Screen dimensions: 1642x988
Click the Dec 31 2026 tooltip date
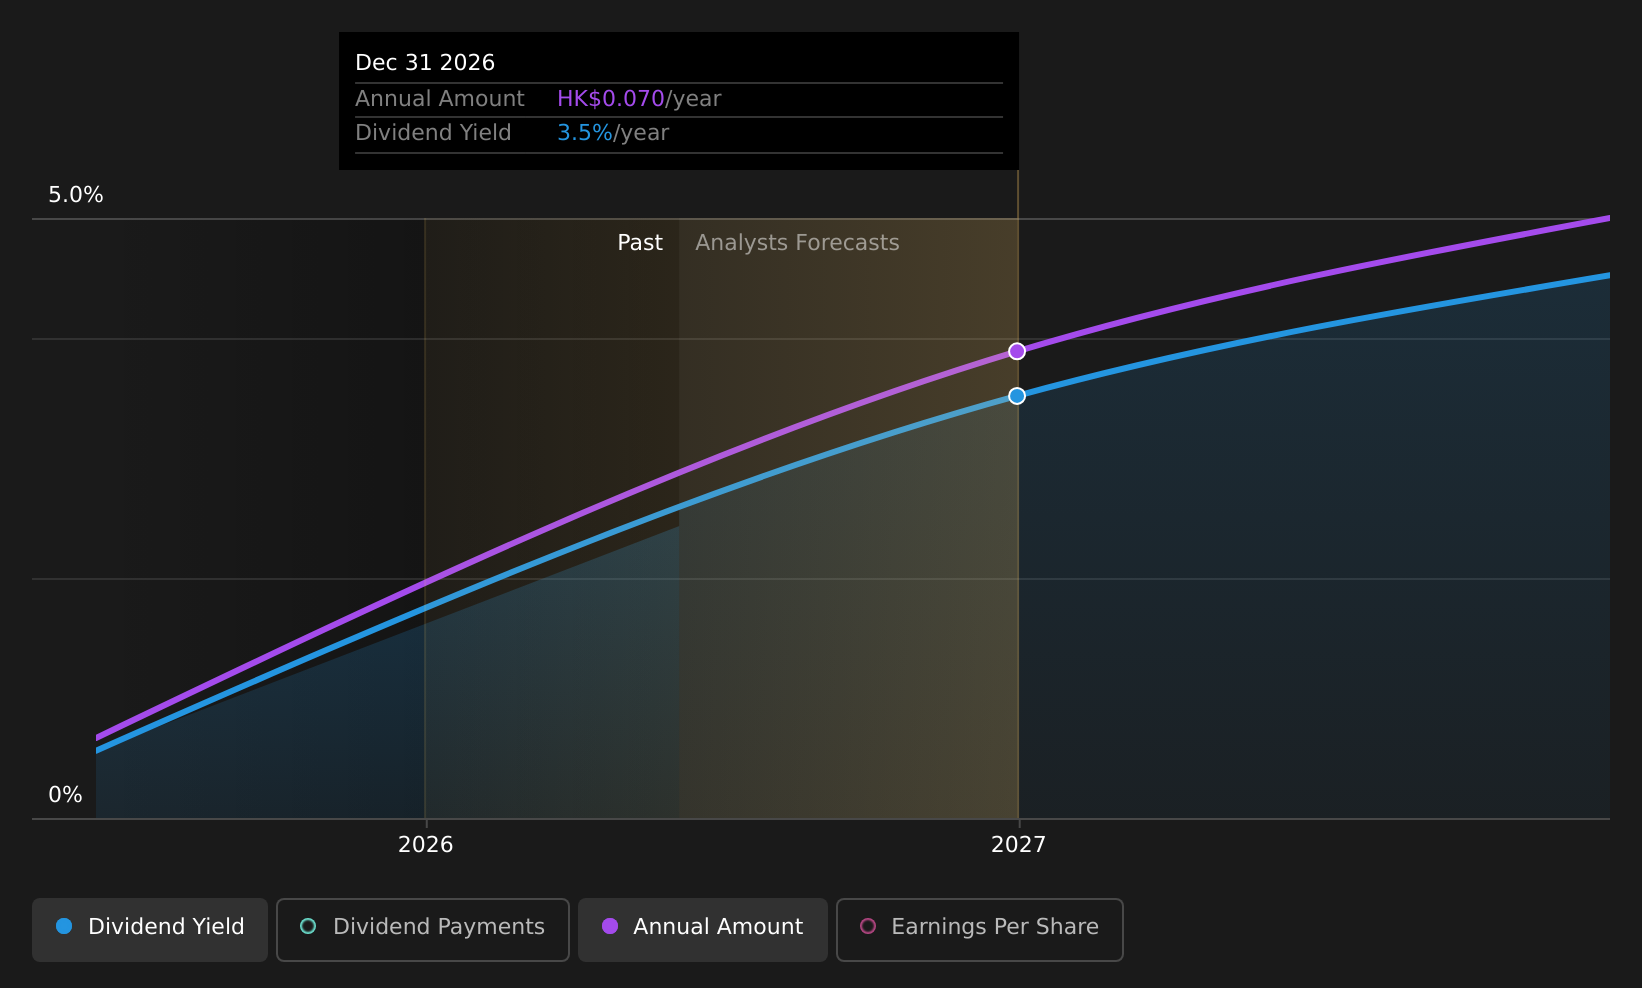[x=425, y=63]
